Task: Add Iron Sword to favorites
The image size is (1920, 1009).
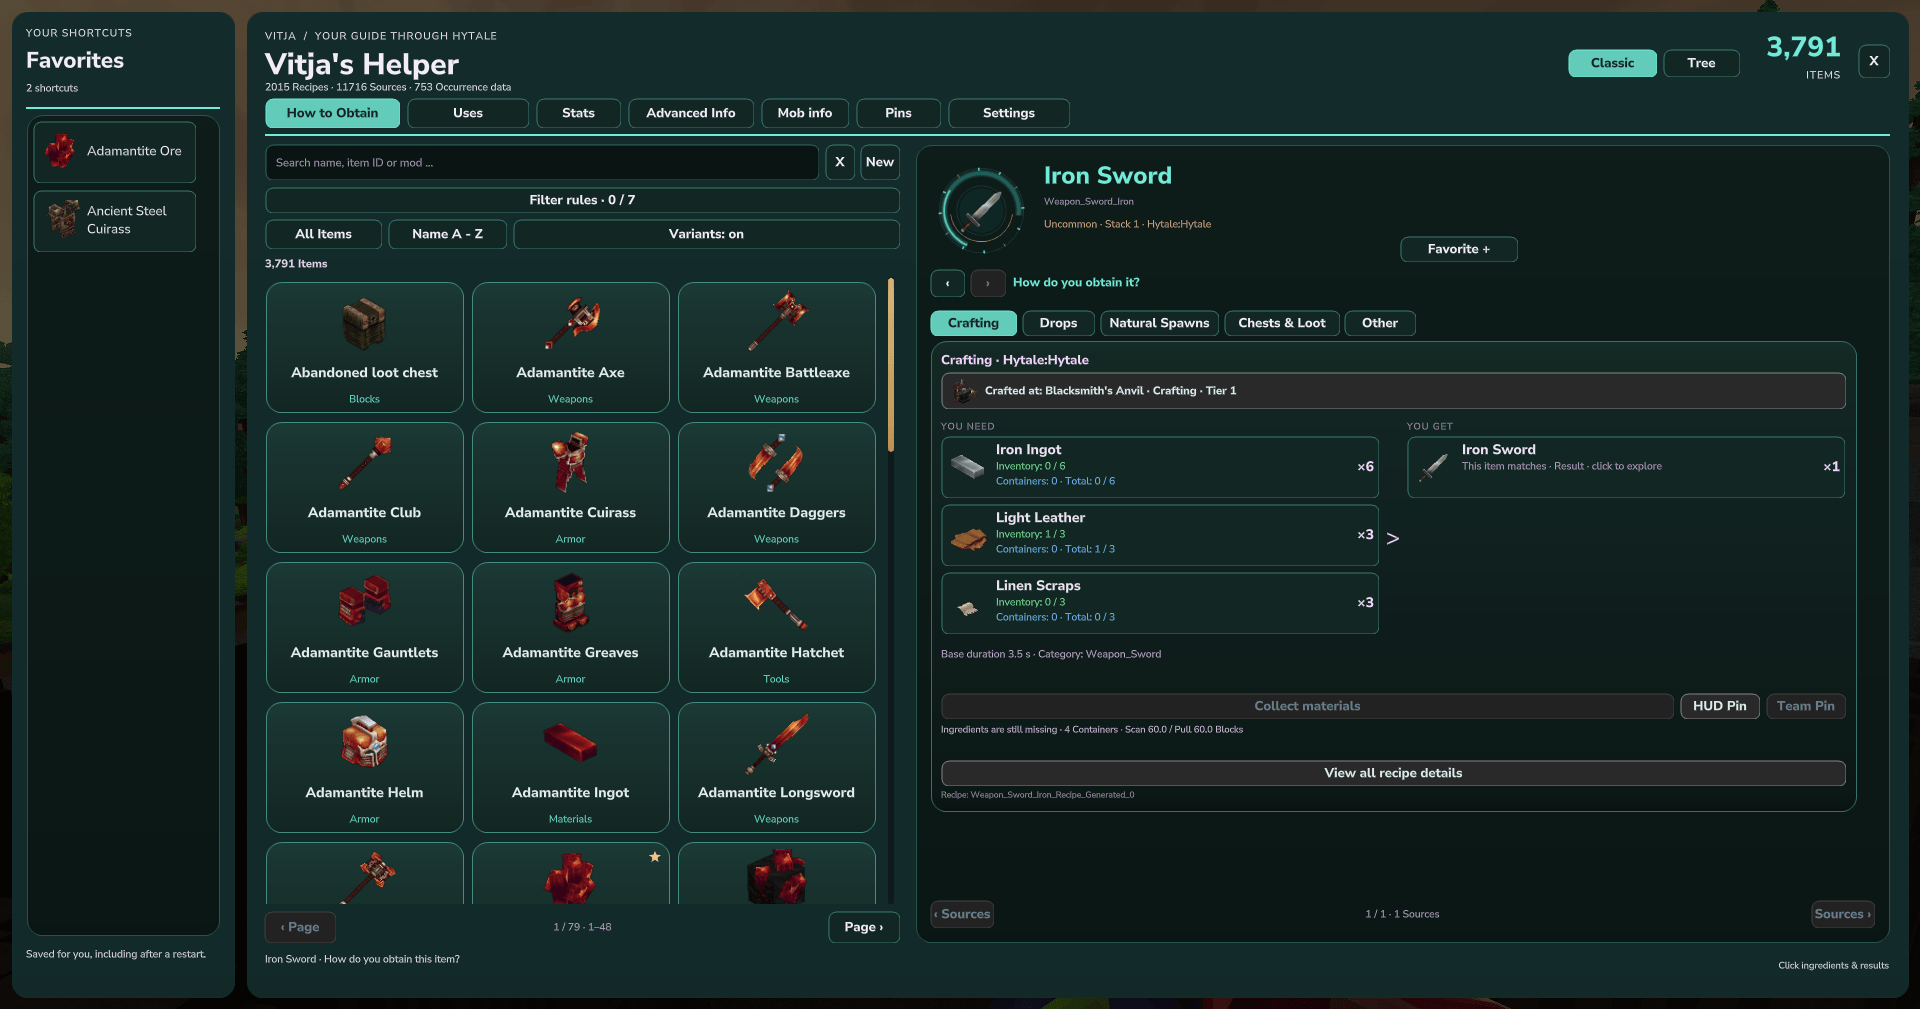Action: tap(1458, 249)
